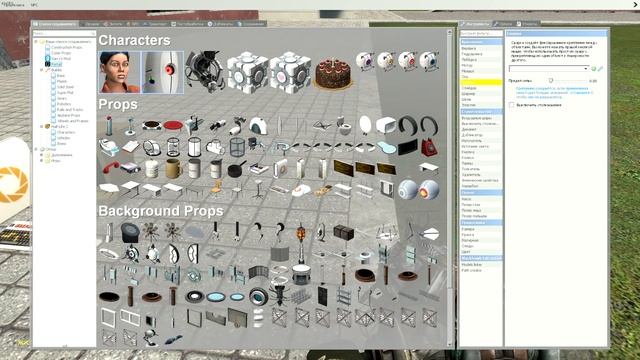Spawn the red rotary telephone prop

(x=429, y=147)
